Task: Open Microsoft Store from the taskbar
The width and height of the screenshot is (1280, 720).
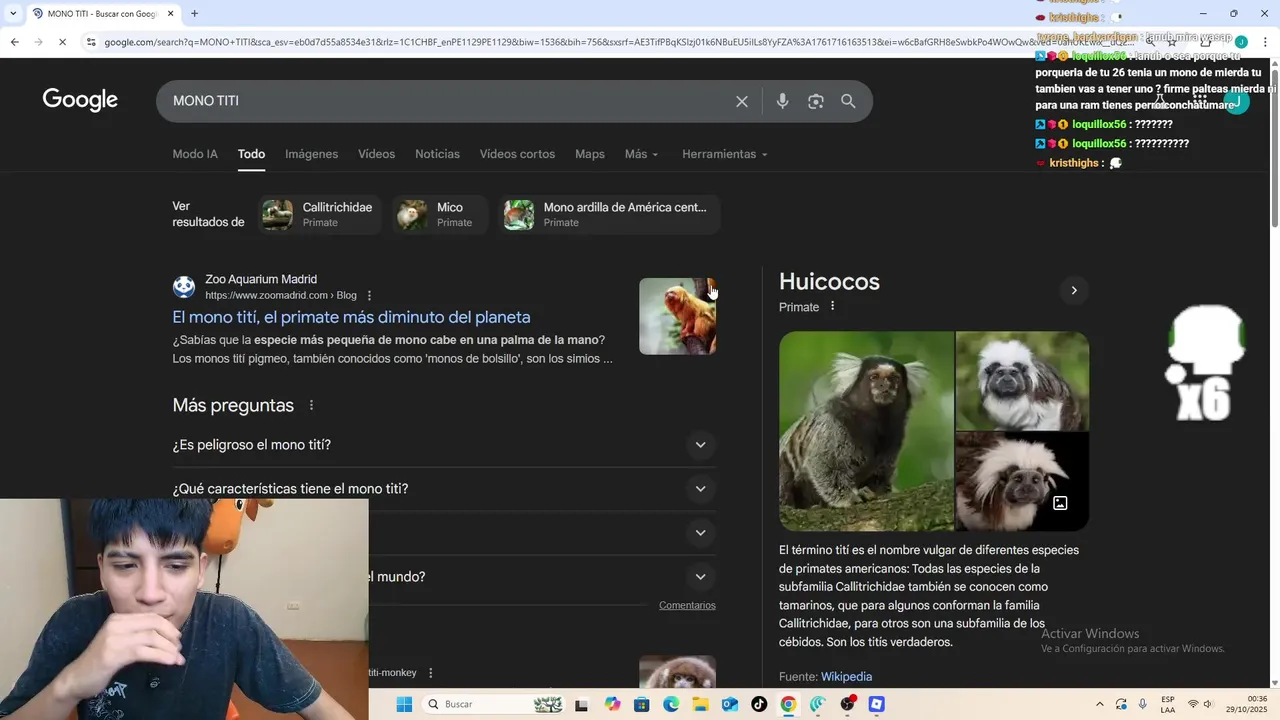Action: (x=642, y=704)
